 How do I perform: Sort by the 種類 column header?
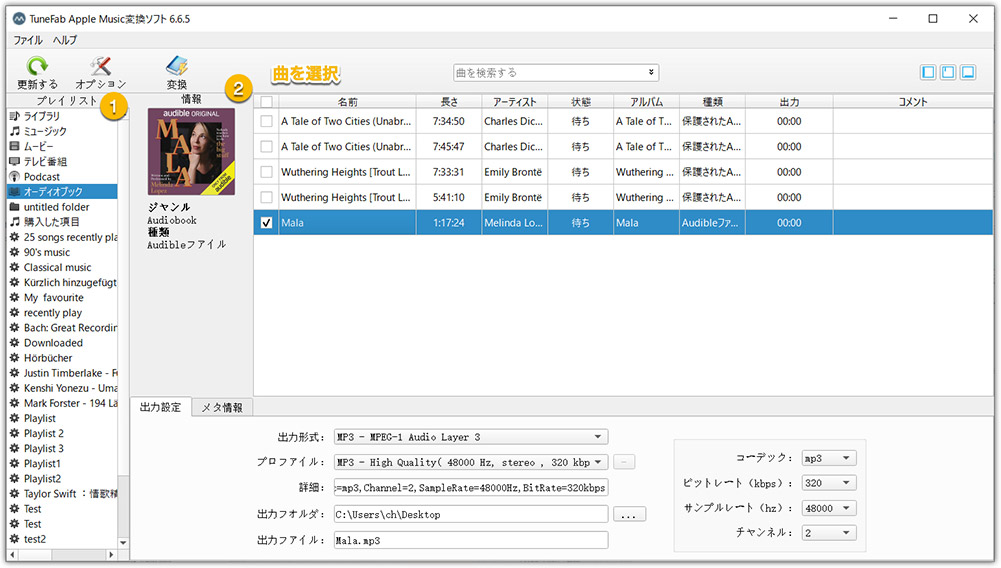712,102
